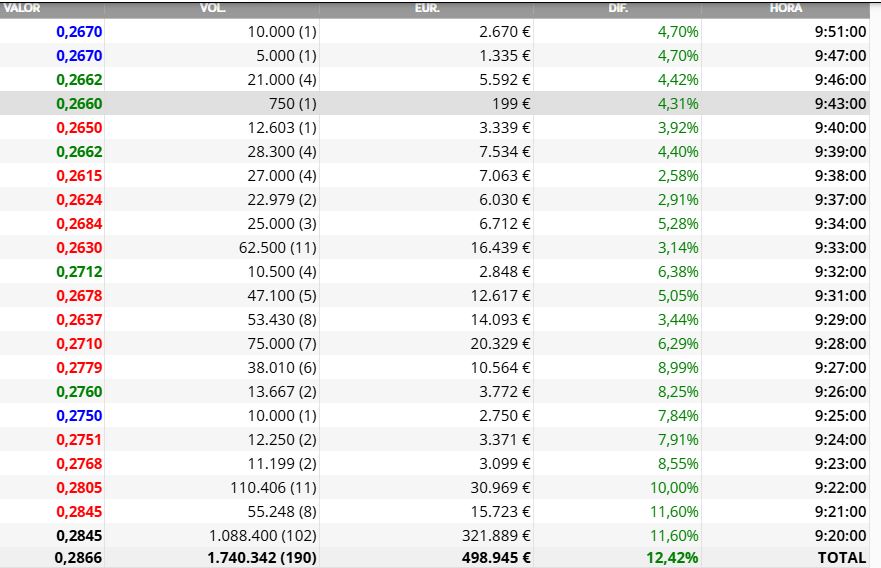
Task: Select the 321.889 € amount cell
Action: 496,536
